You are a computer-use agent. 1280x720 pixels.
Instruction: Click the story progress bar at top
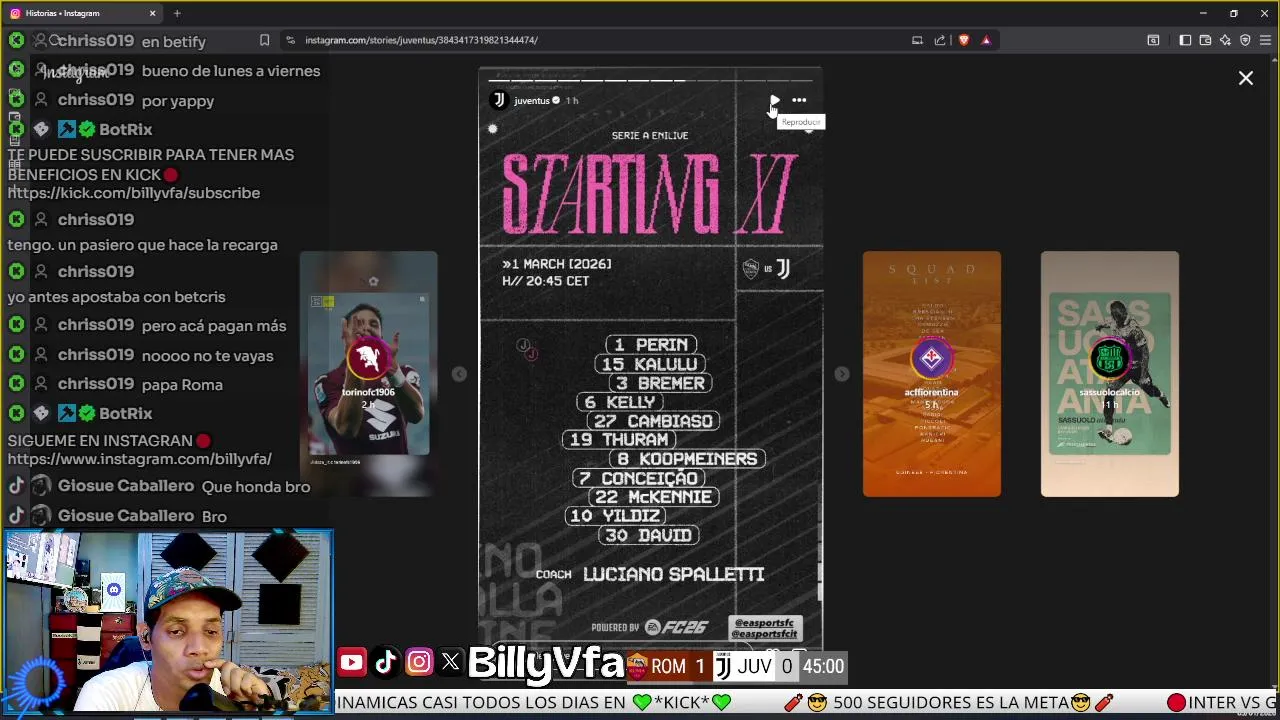pos(650,80)
